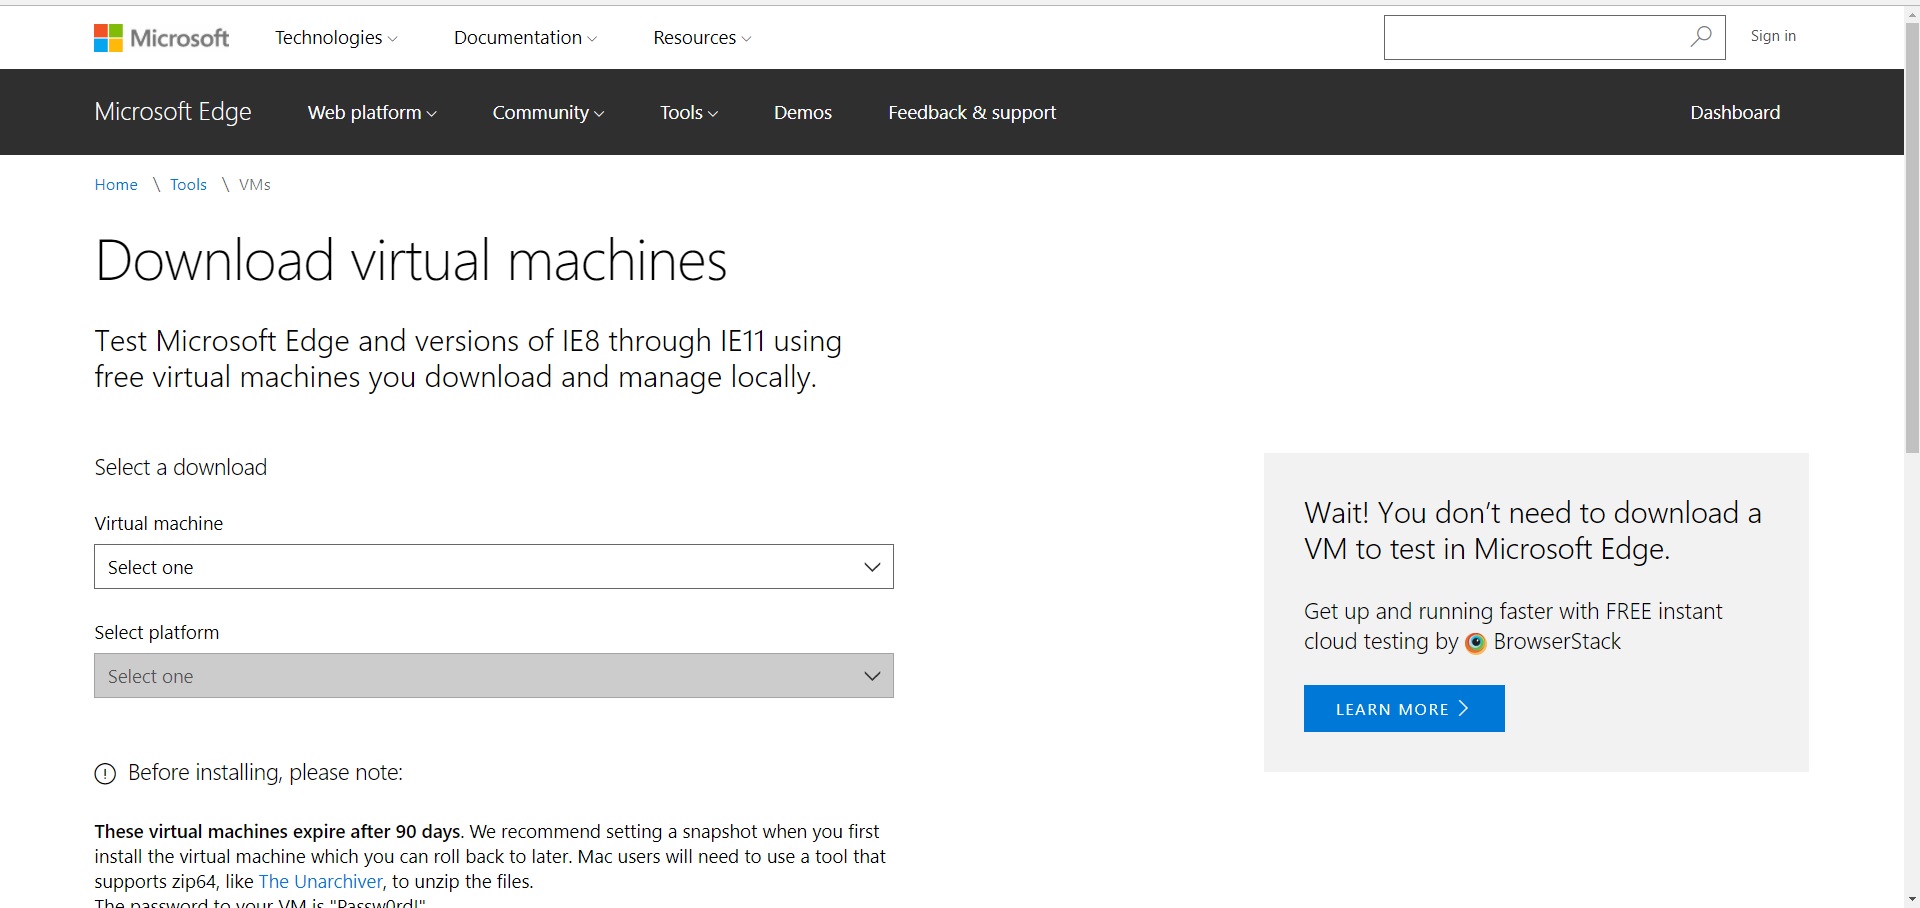Open the Resources dropdown menu
Screen dimensions: 1920x908
click(x=702, y=38)
